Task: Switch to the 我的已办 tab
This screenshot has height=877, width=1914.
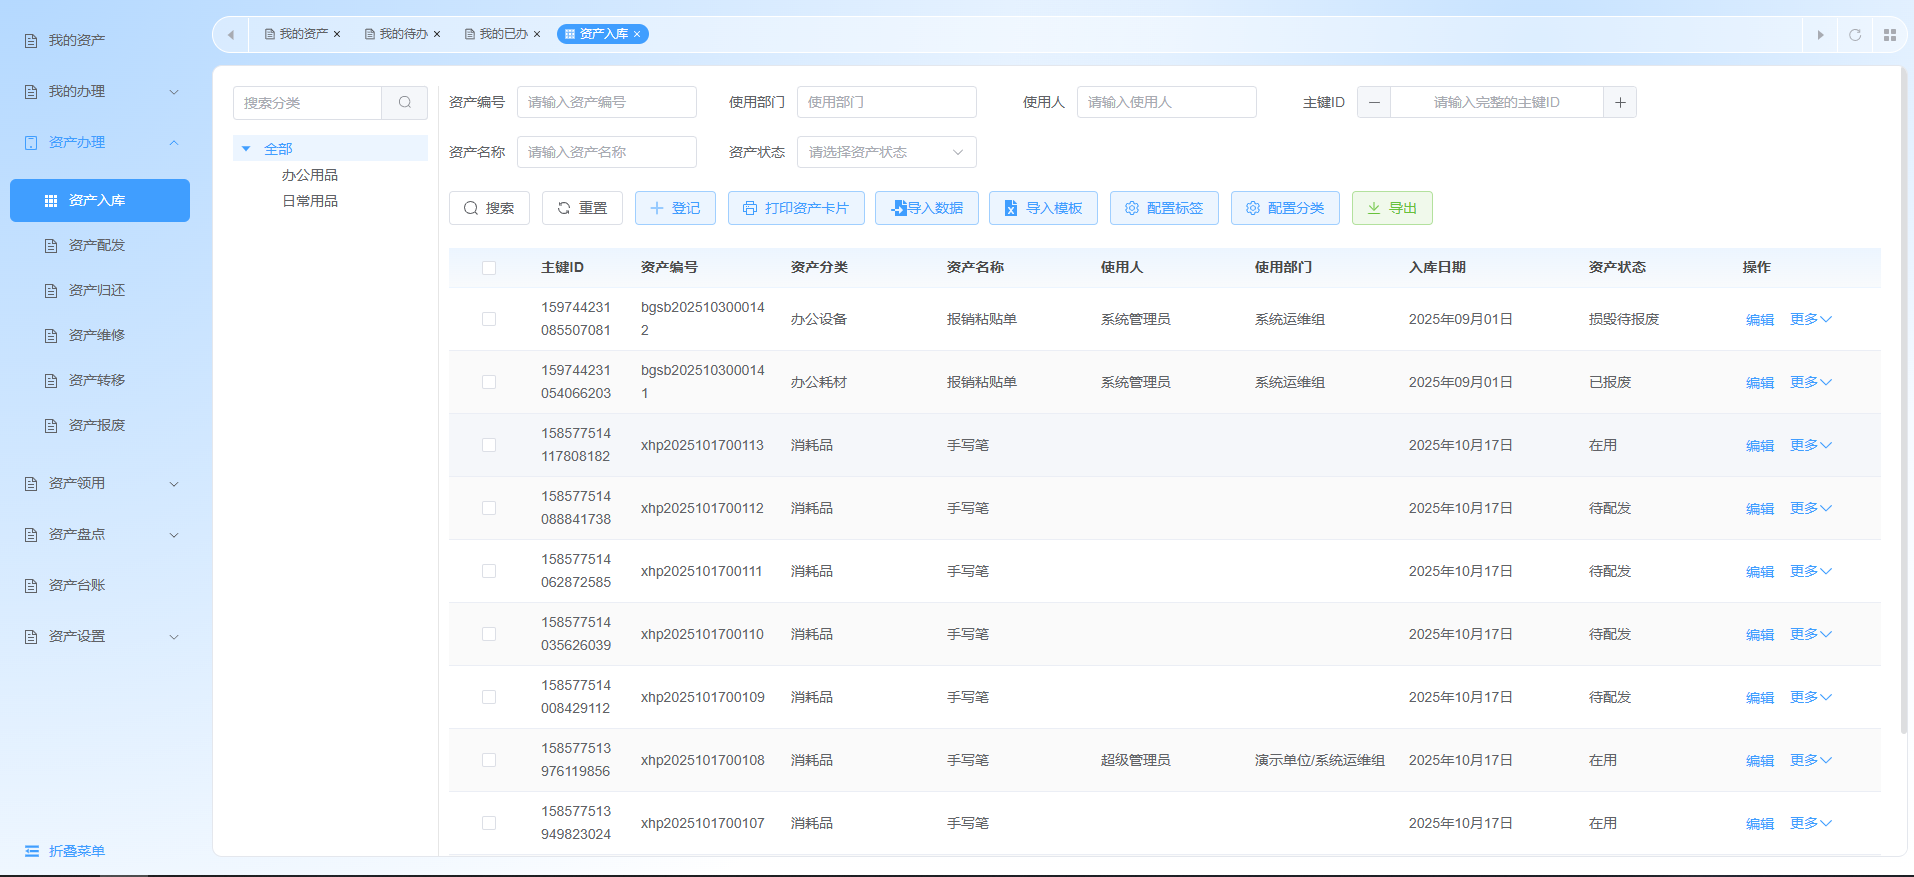Action: tap(502, 34)
